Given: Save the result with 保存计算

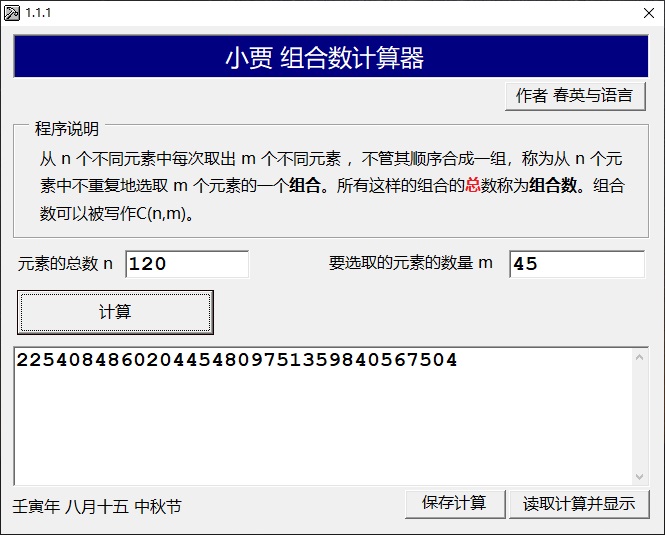Looking at the screenshot, I should click(454, 504).
